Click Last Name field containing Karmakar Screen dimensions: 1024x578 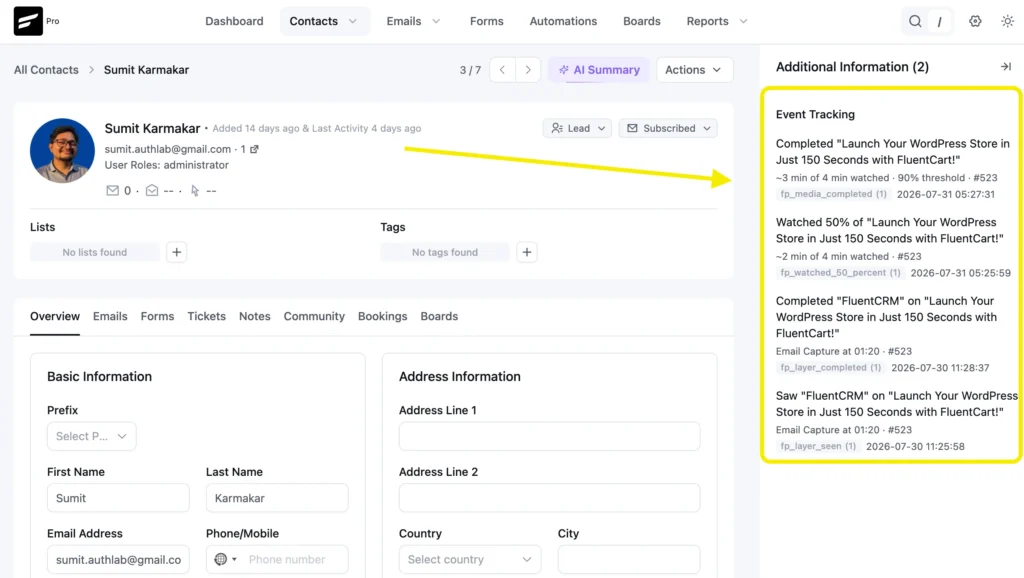(277, 498)
